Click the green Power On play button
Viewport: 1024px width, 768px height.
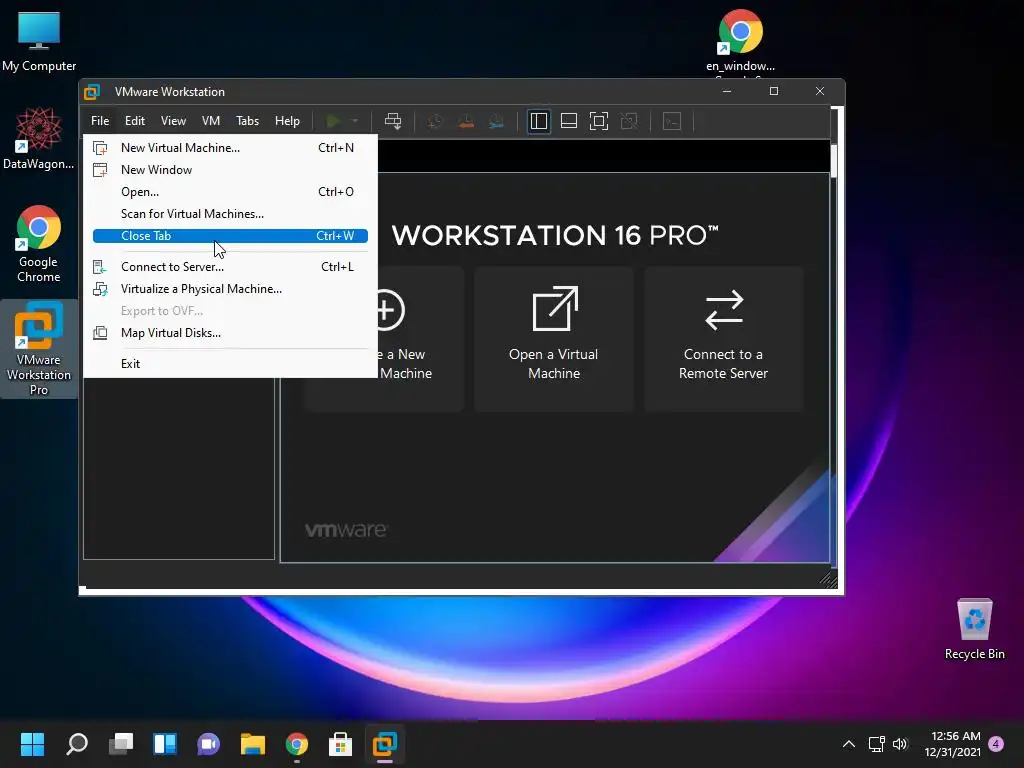click(333, 121)
